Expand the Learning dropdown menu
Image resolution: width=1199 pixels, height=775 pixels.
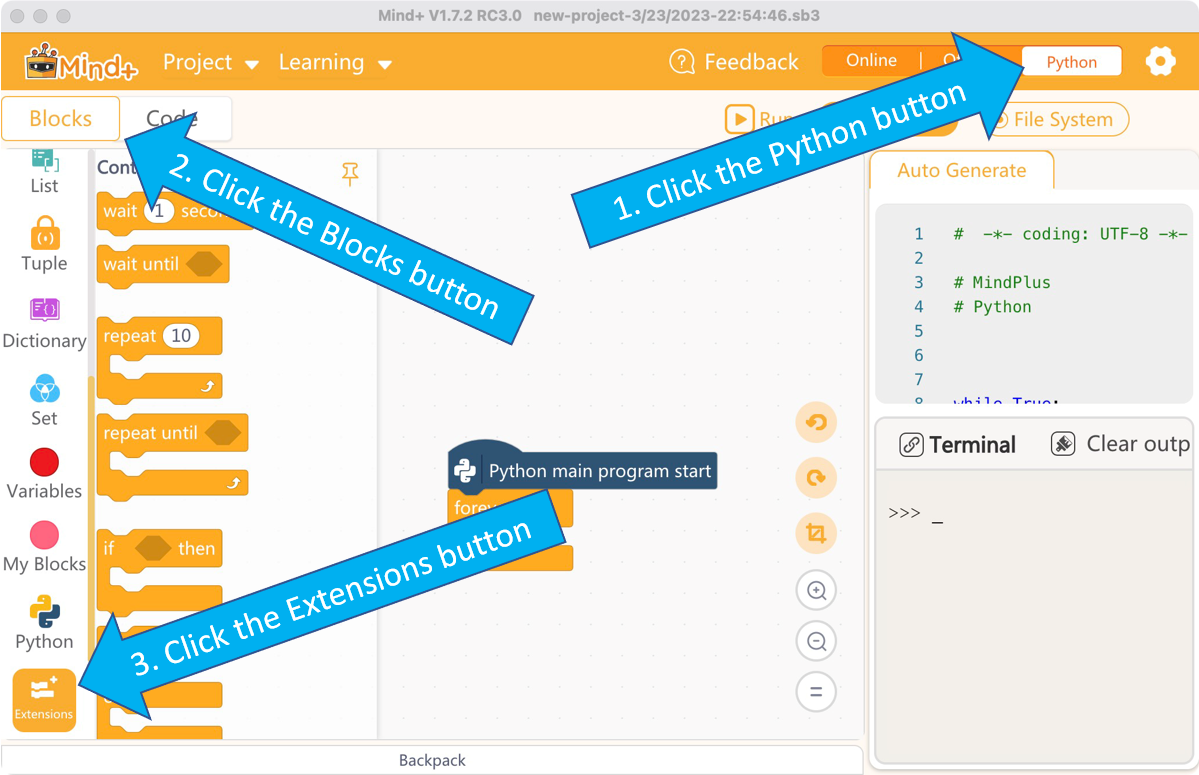pyautogui.click(x=334, y=63)
